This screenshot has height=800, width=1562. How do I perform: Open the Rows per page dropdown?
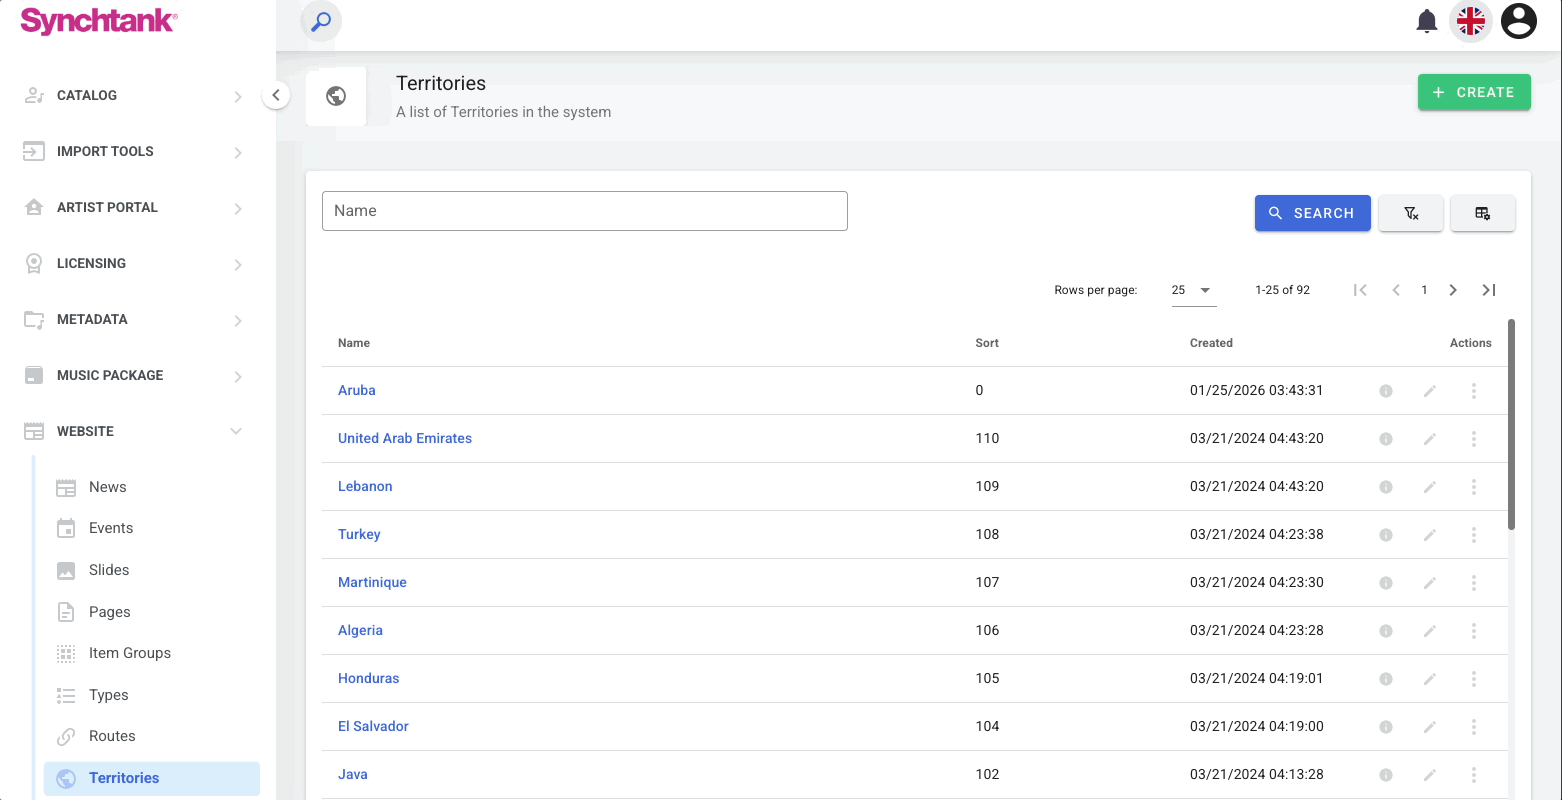pyautogui.click(x=1194, y=290)
